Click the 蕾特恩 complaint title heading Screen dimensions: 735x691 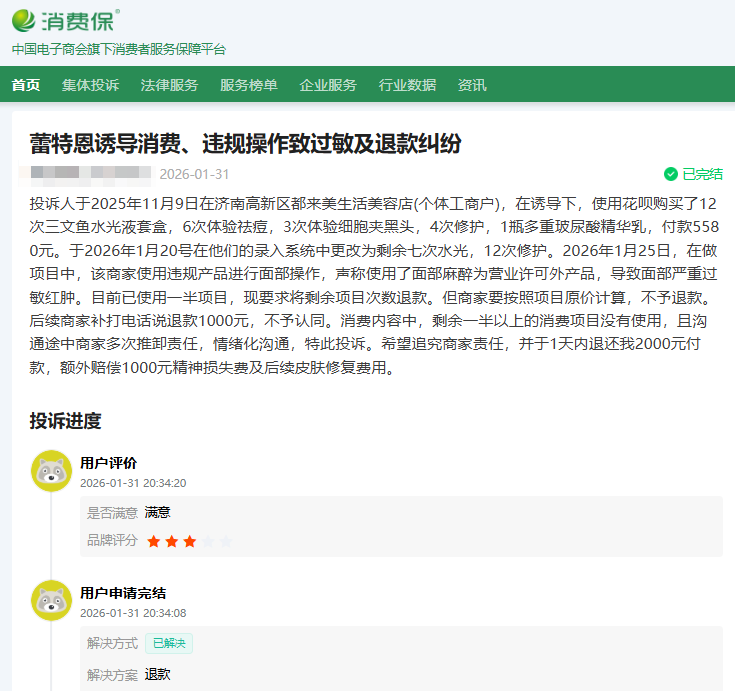(x=245, y=143)
